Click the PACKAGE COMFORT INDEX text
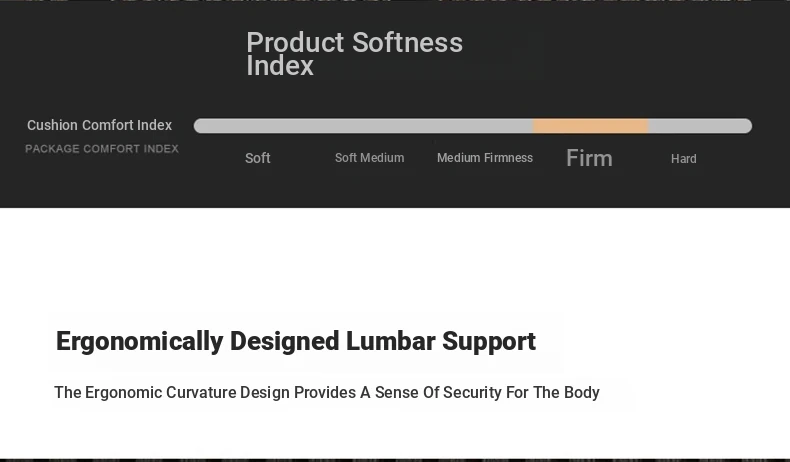The width and height of the screenshot is (790, 462). coord(102,149)
